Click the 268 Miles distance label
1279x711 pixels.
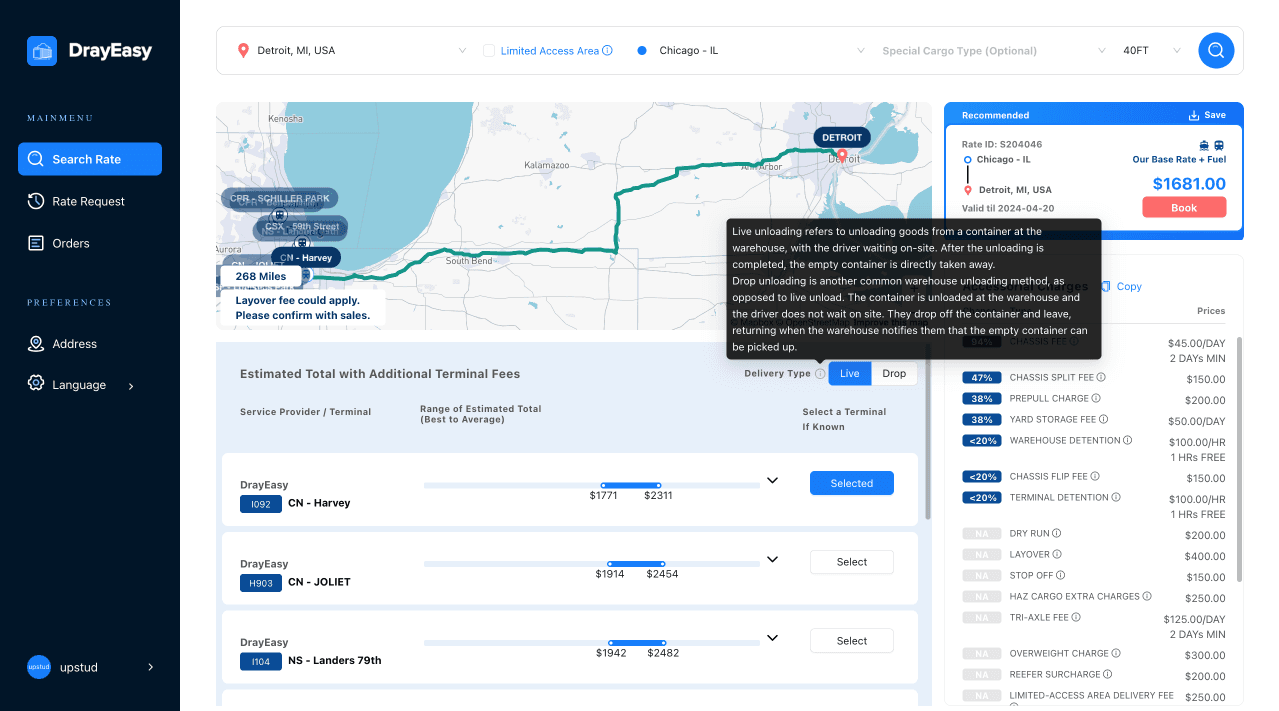tap(261, 276)
